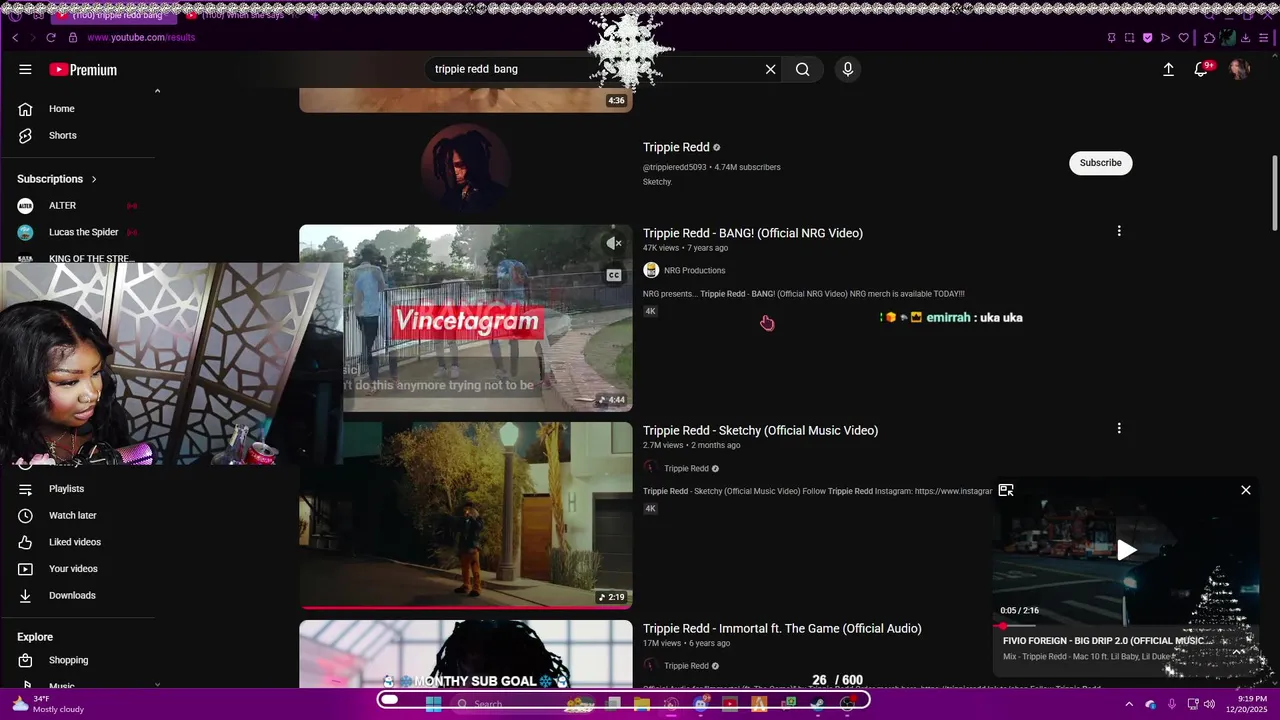Screen dimensions: 1280x720
Task: Play the miniplayer video
Action: [1126, 550]
